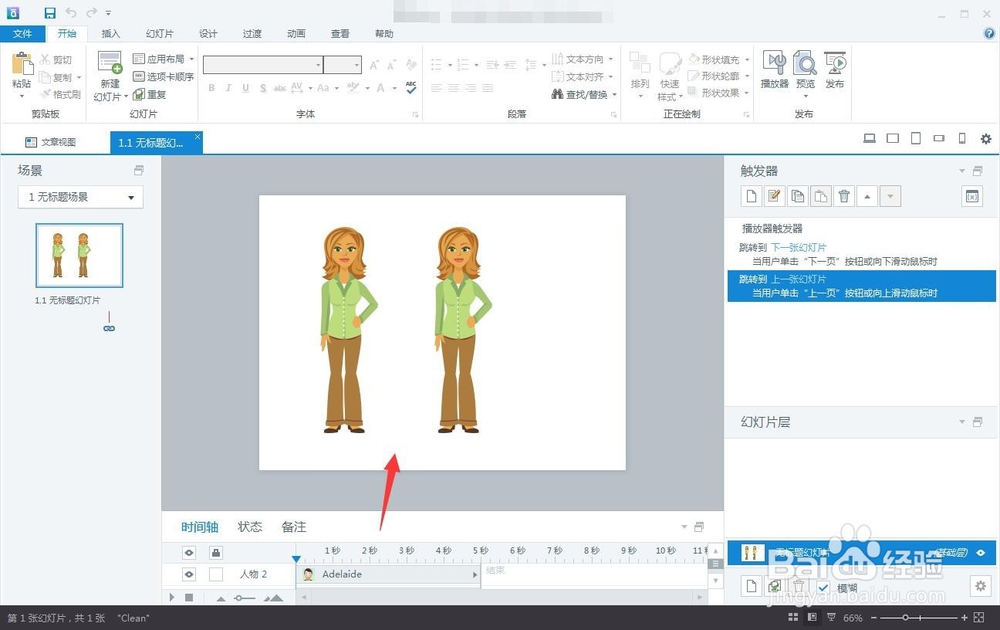Image resolution: width=1000 pixels, height=630 pixels.
Task: Create a new slide with 新建幻灯片
Action: [110, 77]
